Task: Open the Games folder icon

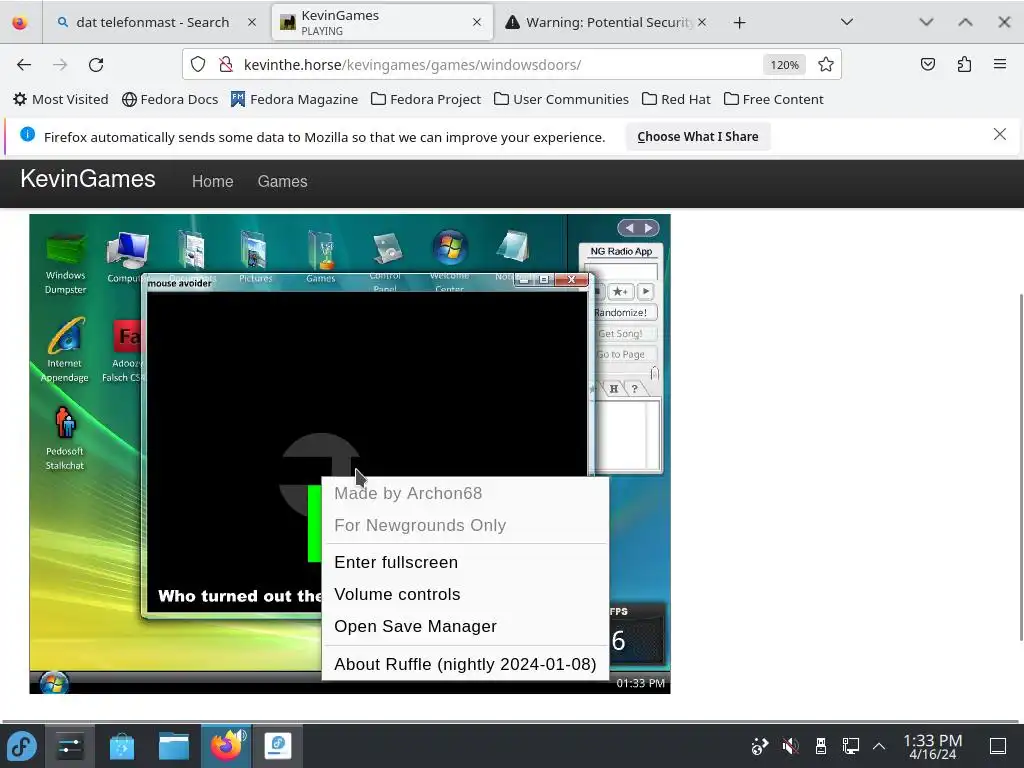Action: (x=321, y=256)
